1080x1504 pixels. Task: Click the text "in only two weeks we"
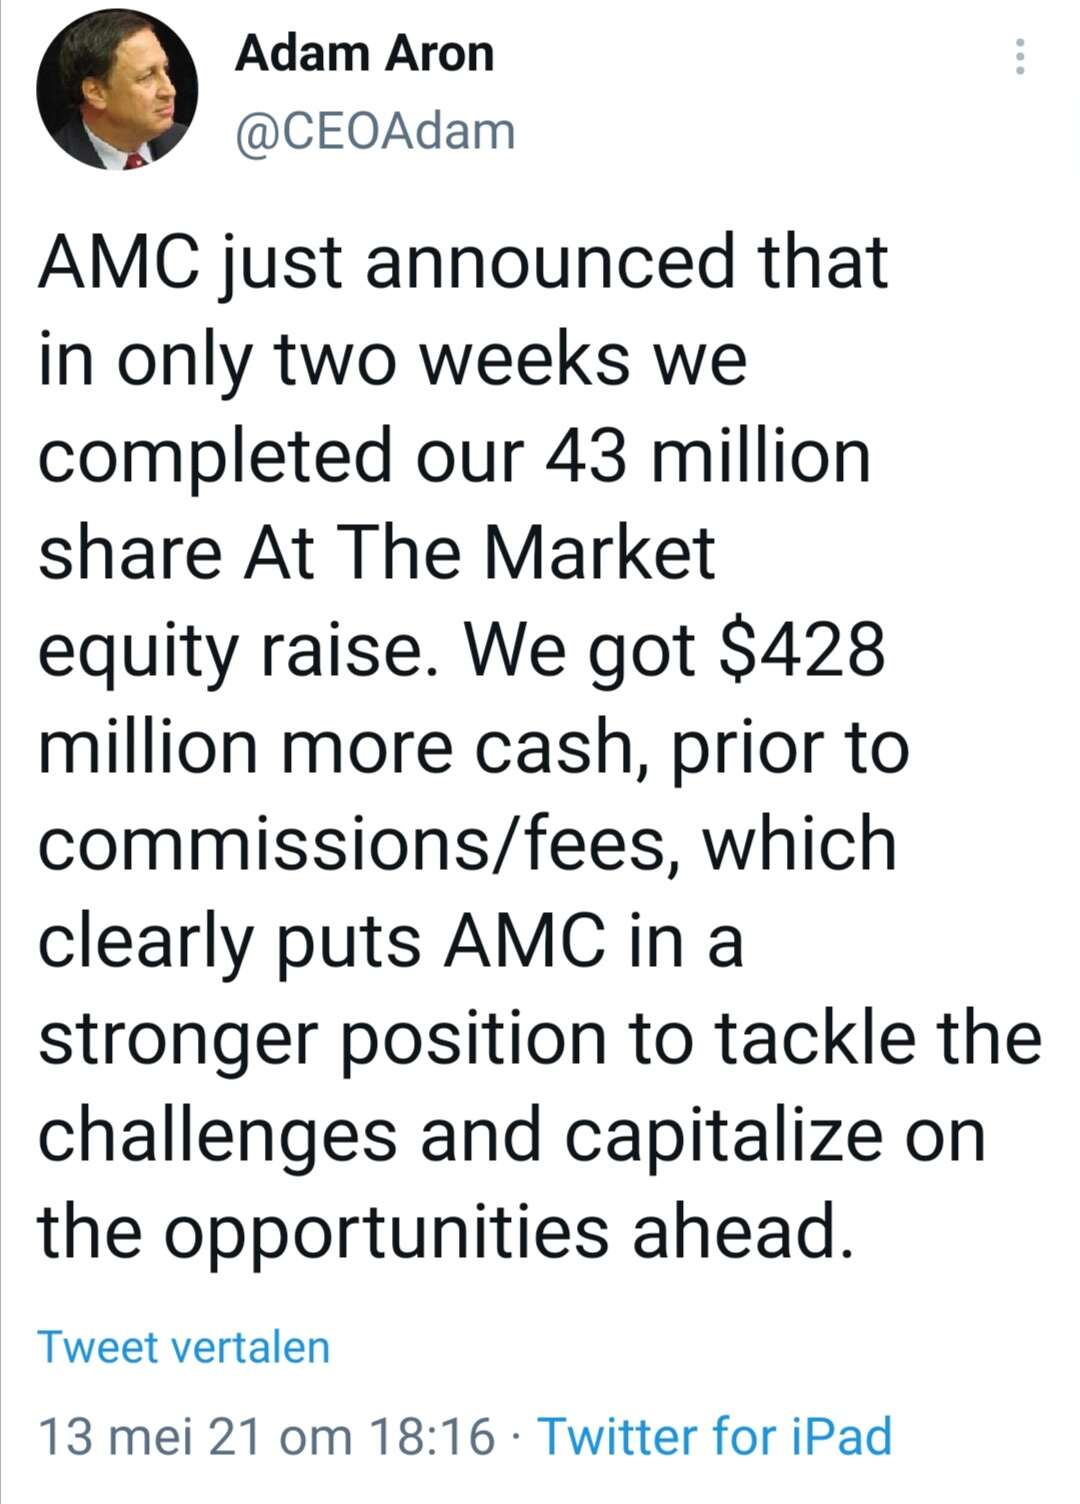pyautogui.click(x=392, y=361)
